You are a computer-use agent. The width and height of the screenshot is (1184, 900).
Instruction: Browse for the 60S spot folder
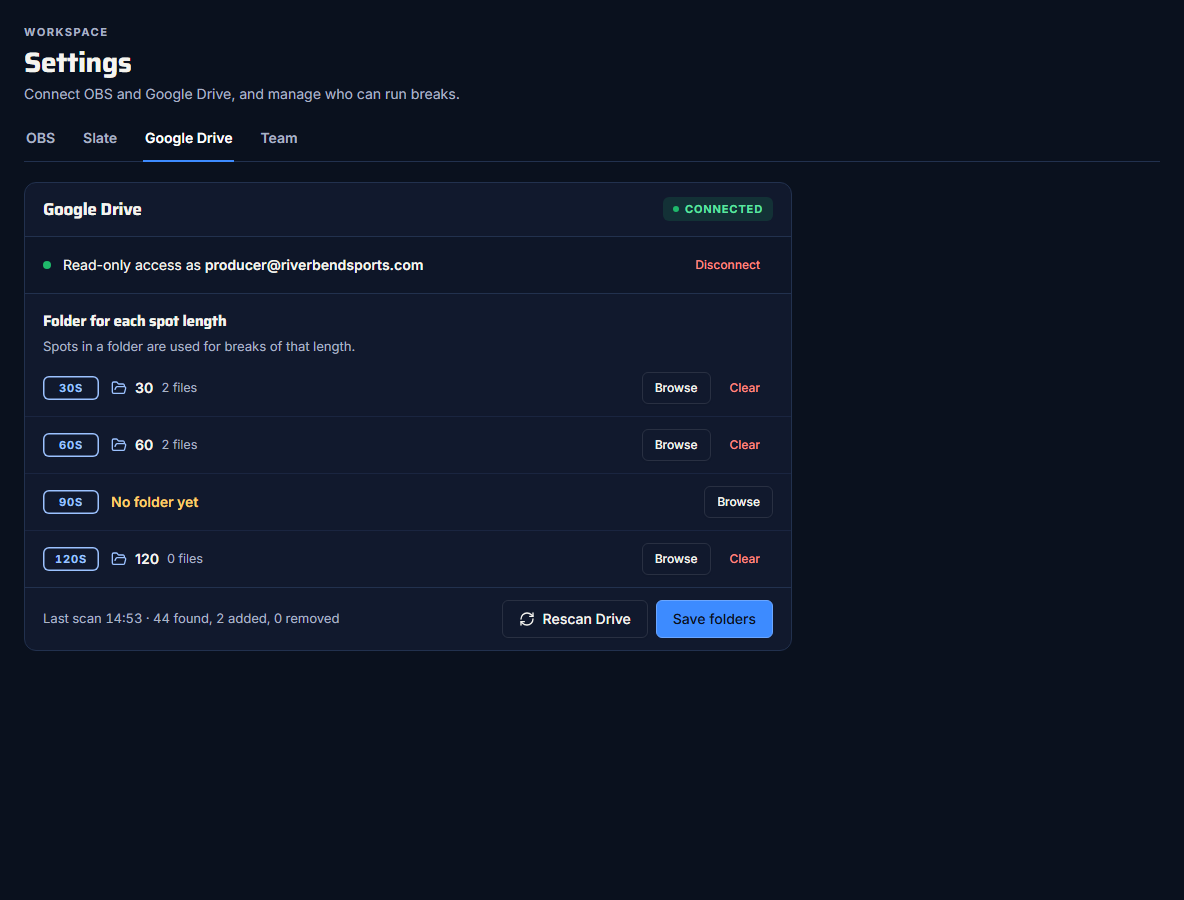[676, 445]
